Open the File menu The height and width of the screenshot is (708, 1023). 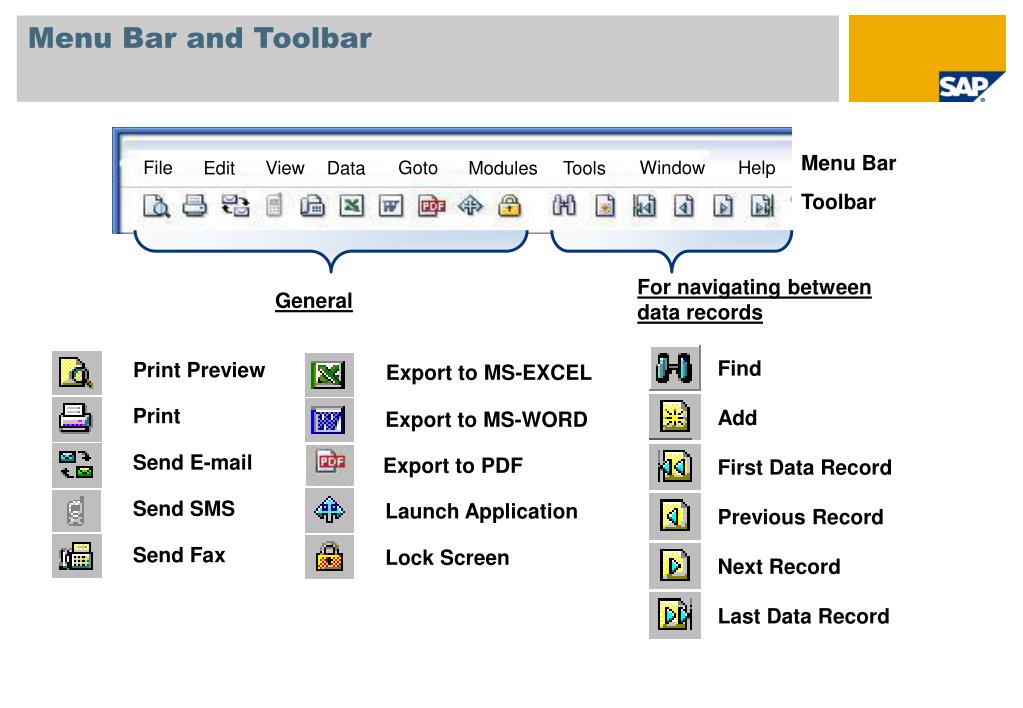point(158,168)
